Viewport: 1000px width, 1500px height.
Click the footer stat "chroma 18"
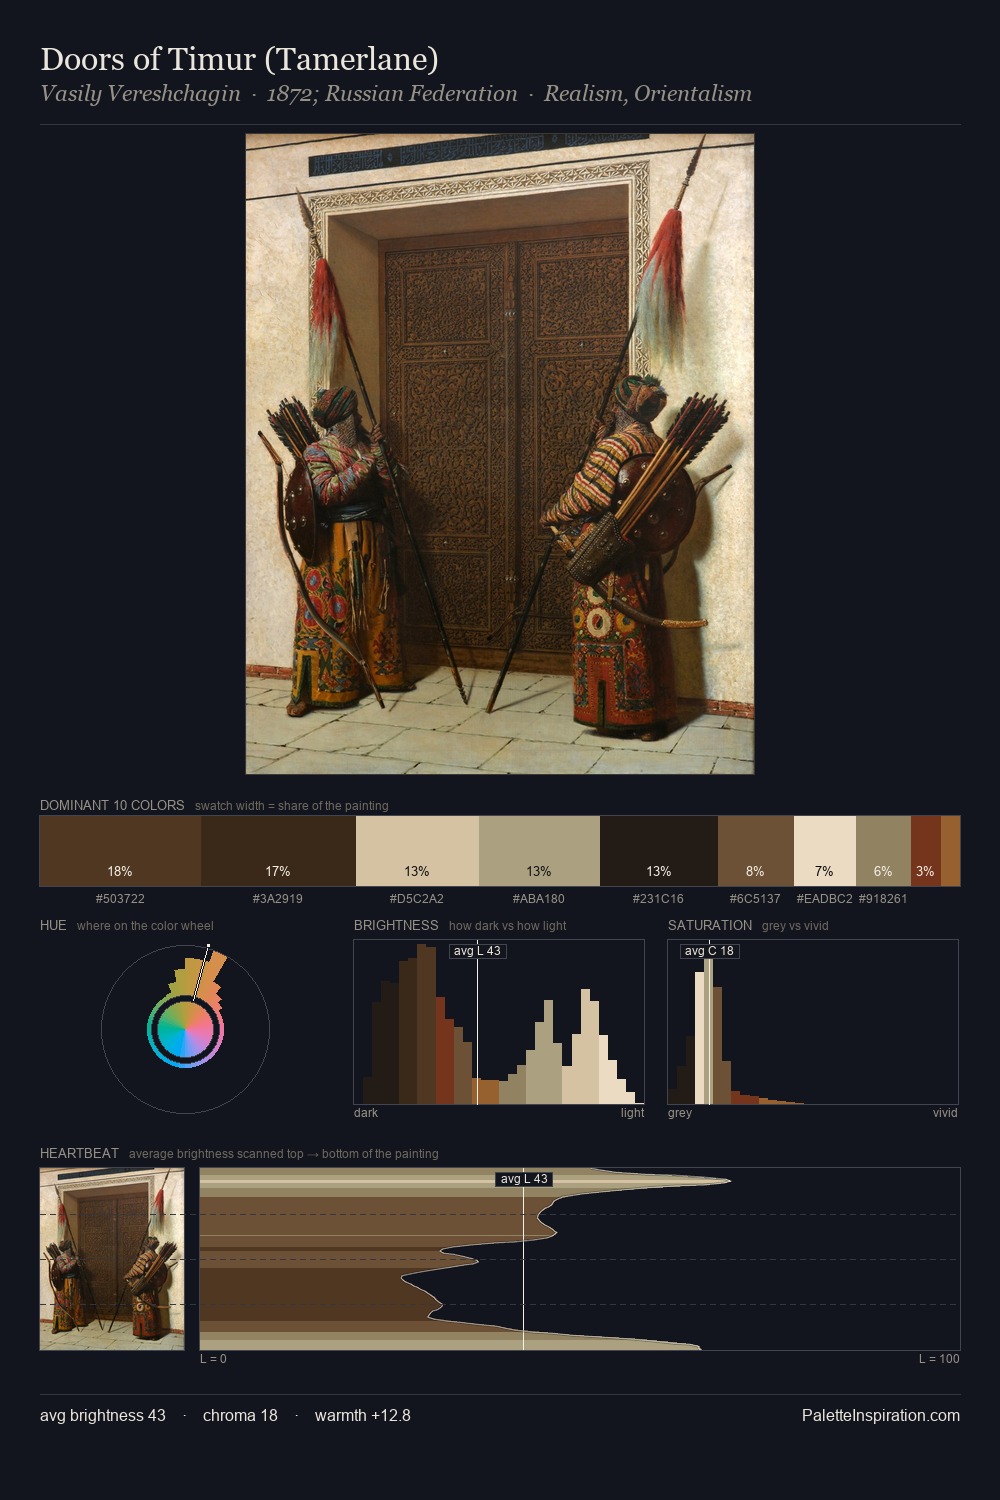(x=240, y=1415)
